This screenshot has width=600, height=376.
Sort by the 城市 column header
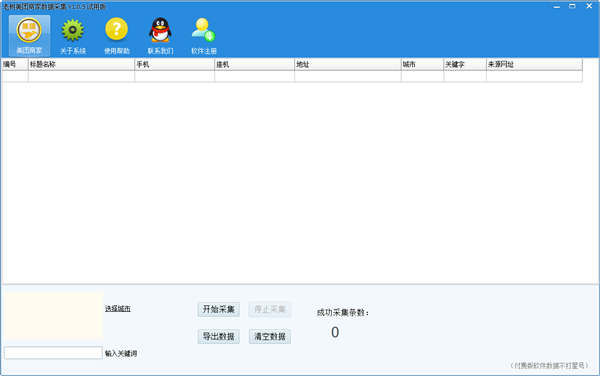pos(422,64)
